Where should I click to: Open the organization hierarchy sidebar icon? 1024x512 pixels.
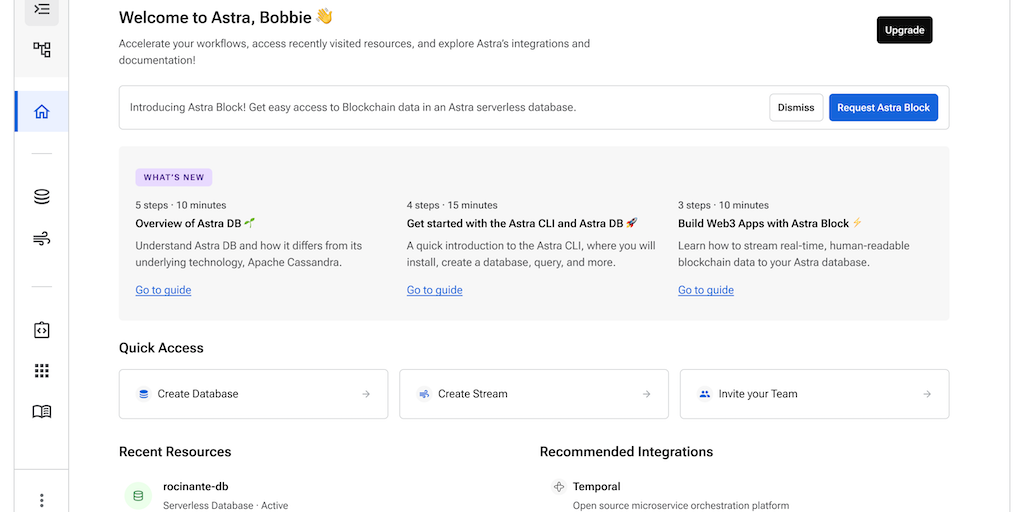tap(41, 49)
